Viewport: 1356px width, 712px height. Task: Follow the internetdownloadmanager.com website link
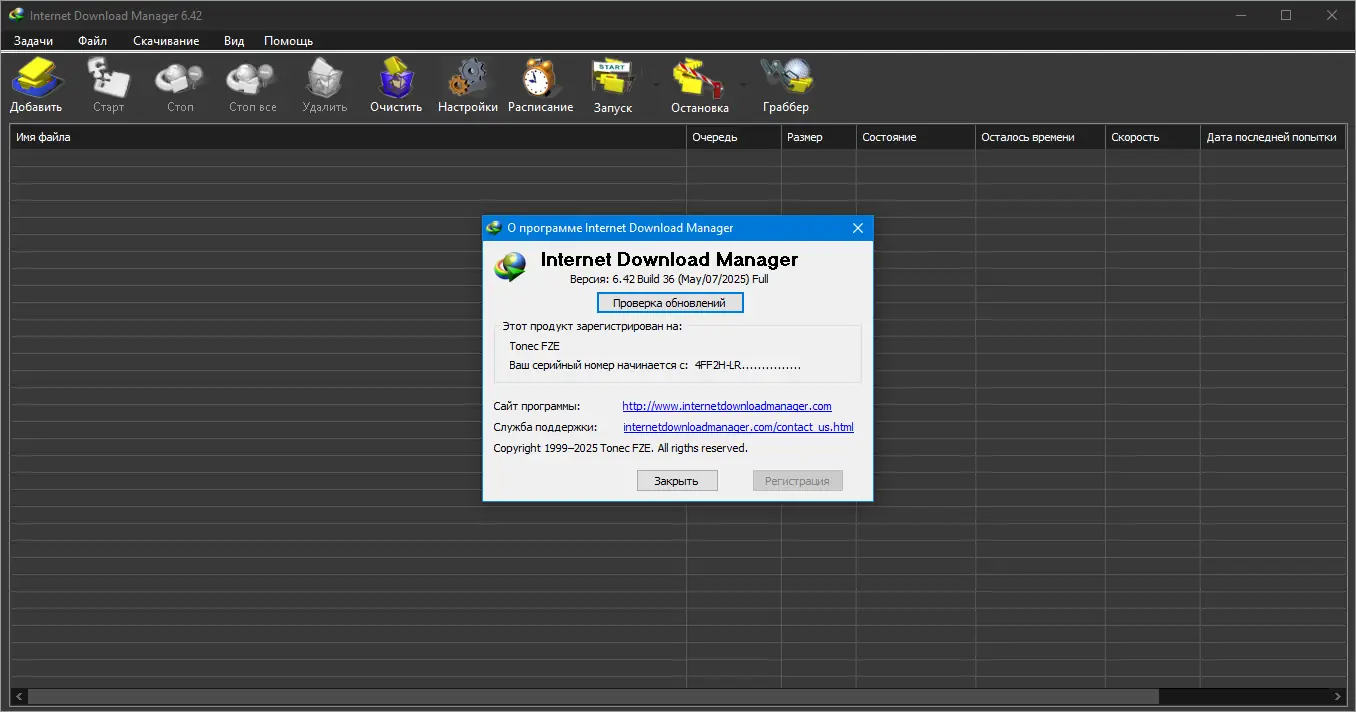727,406
